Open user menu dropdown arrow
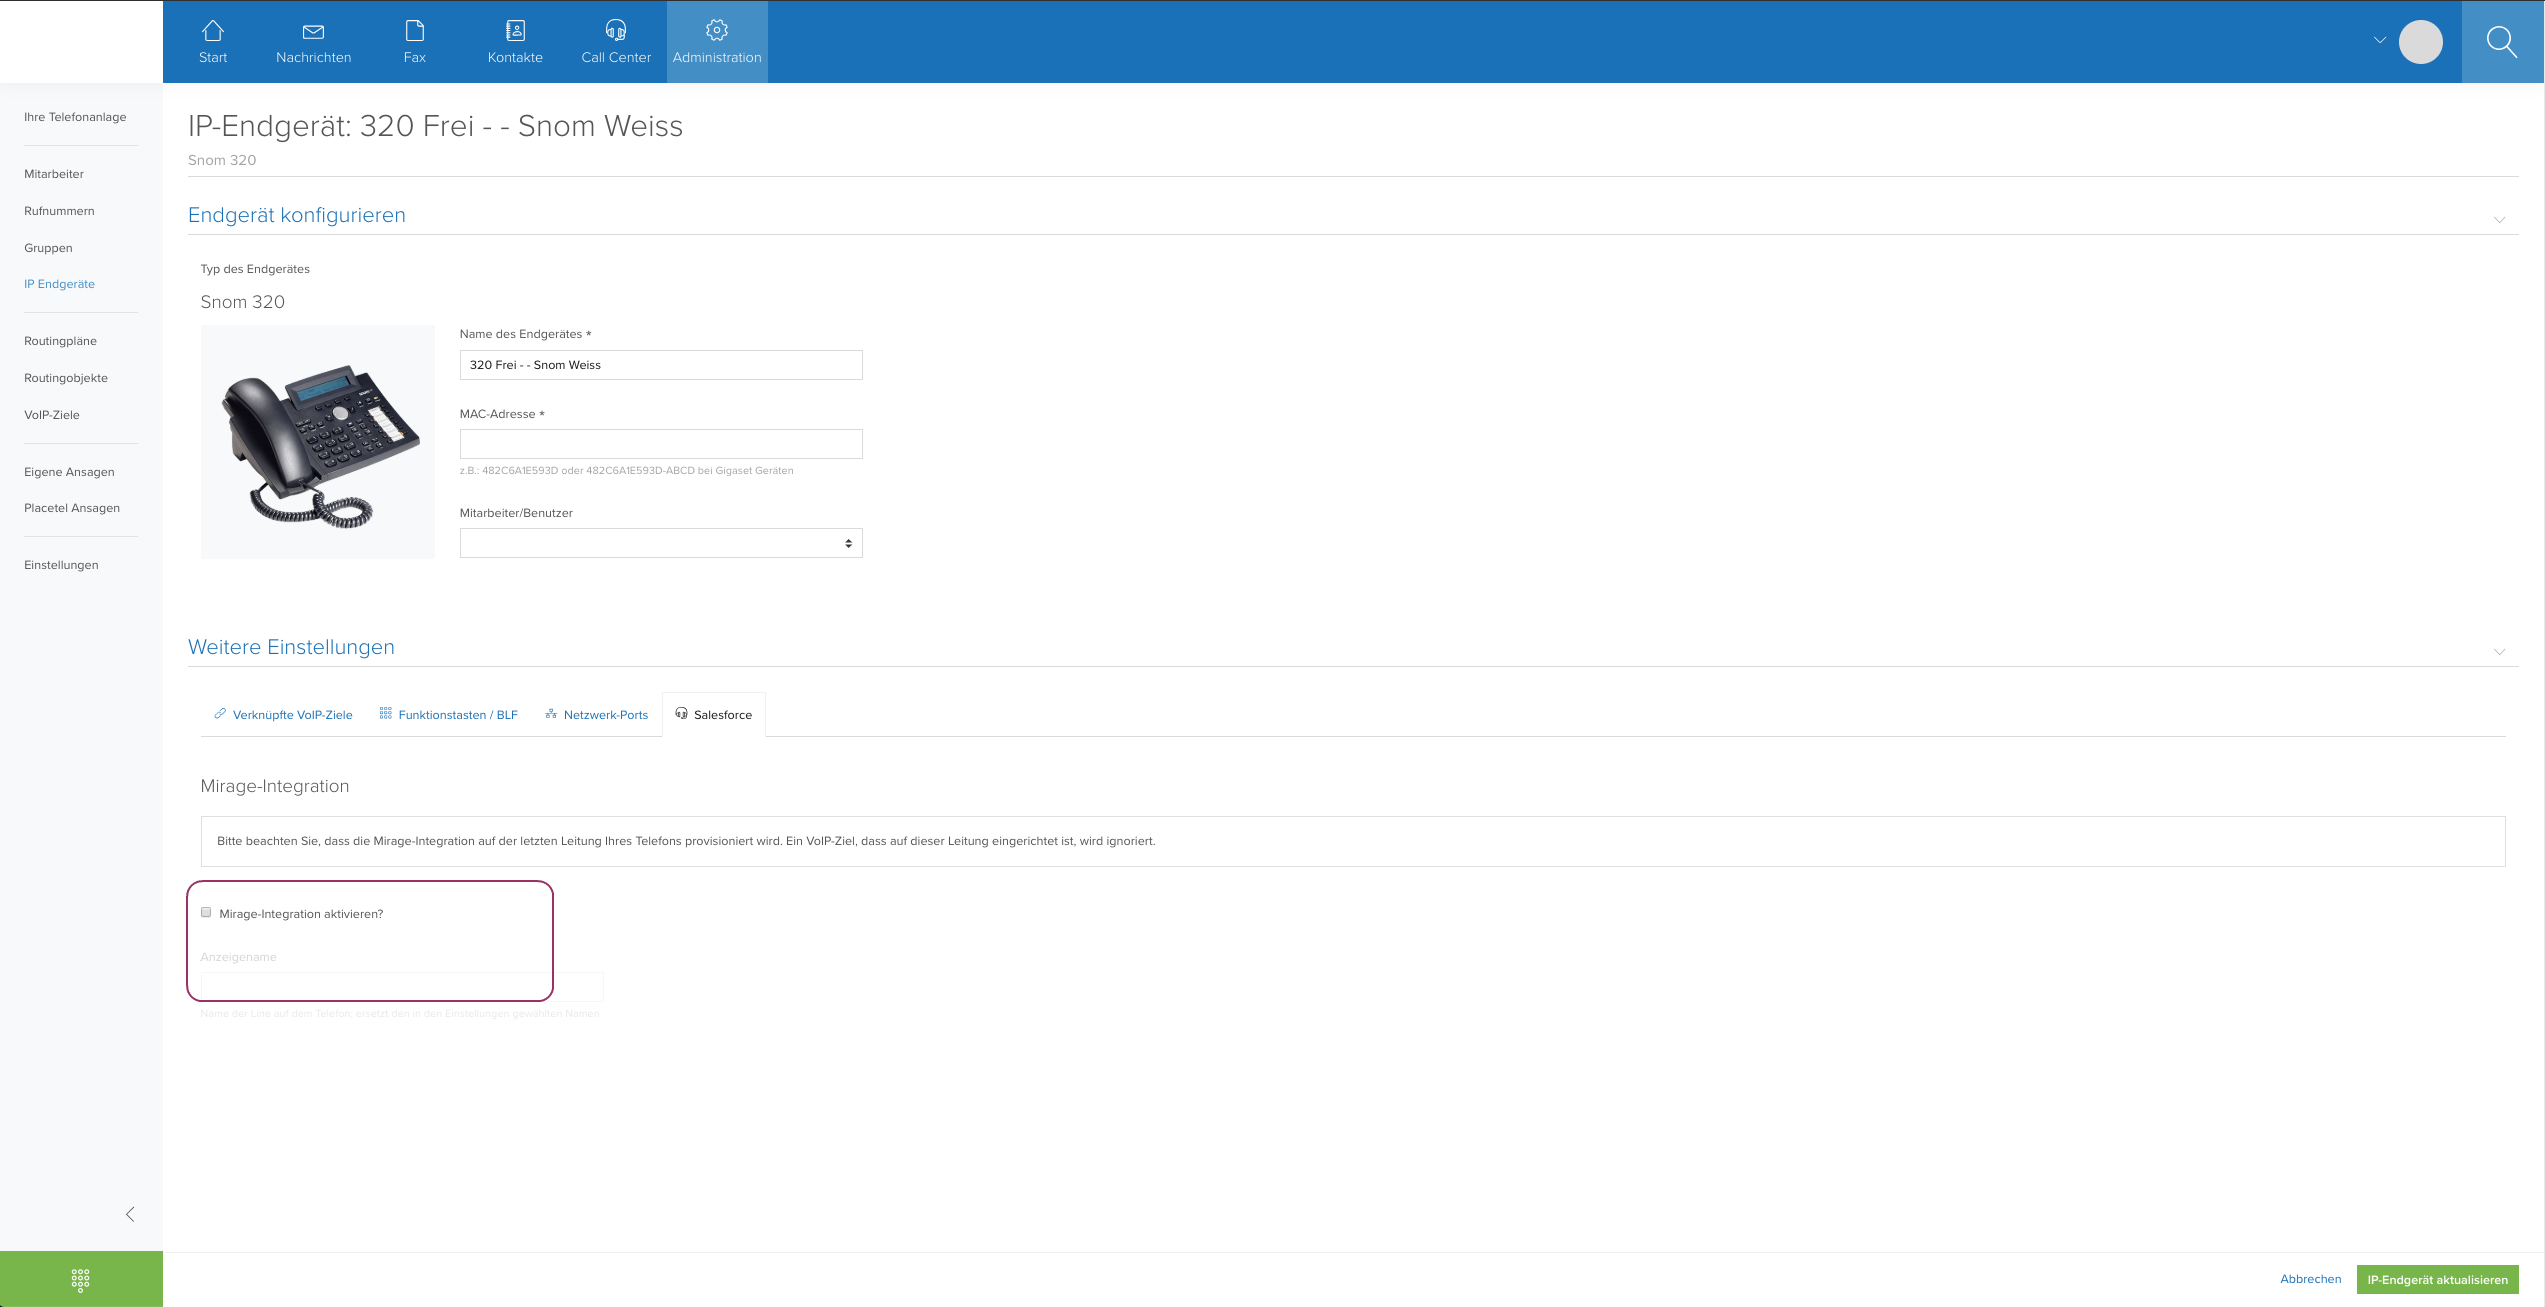Viewport: 2545px width, 1307px height. click(x=2379, y=40)
